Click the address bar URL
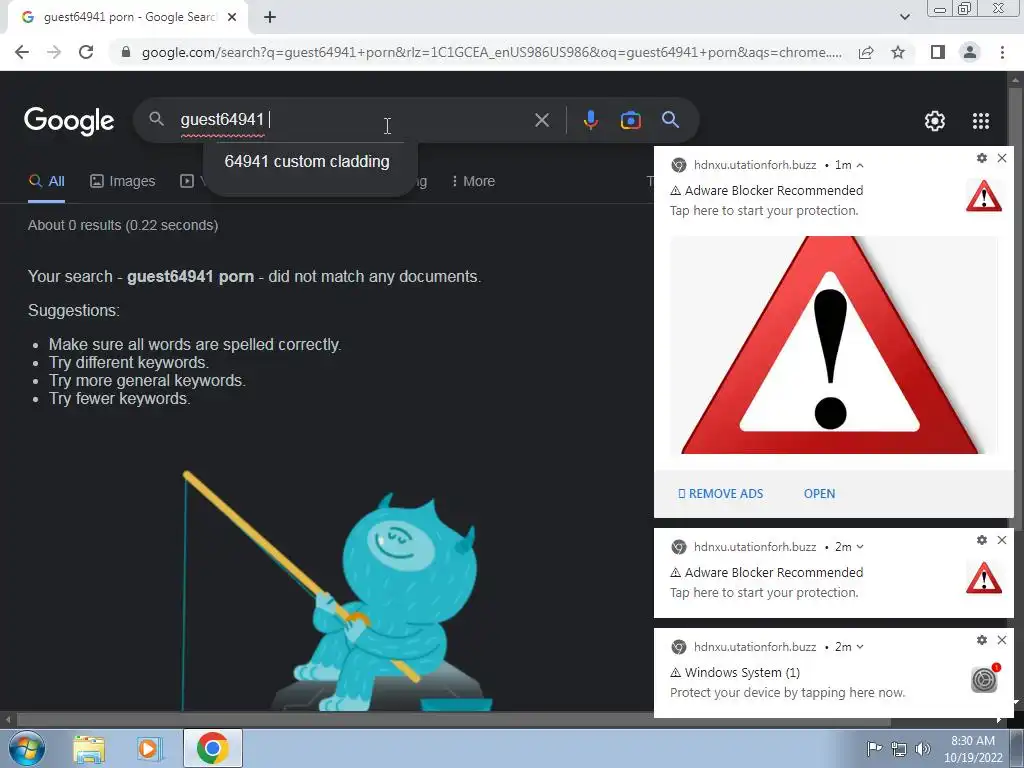 tap(491, 52)
